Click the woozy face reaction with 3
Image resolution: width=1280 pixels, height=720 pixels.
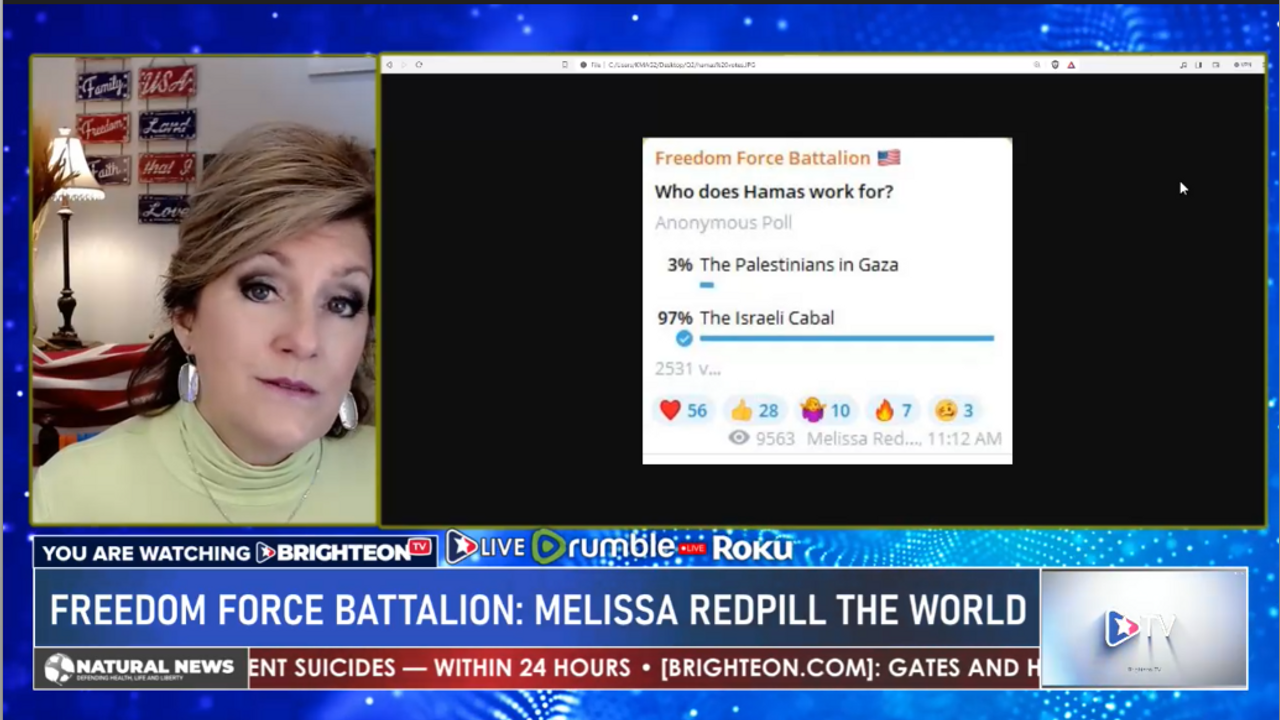pos(954,410)
